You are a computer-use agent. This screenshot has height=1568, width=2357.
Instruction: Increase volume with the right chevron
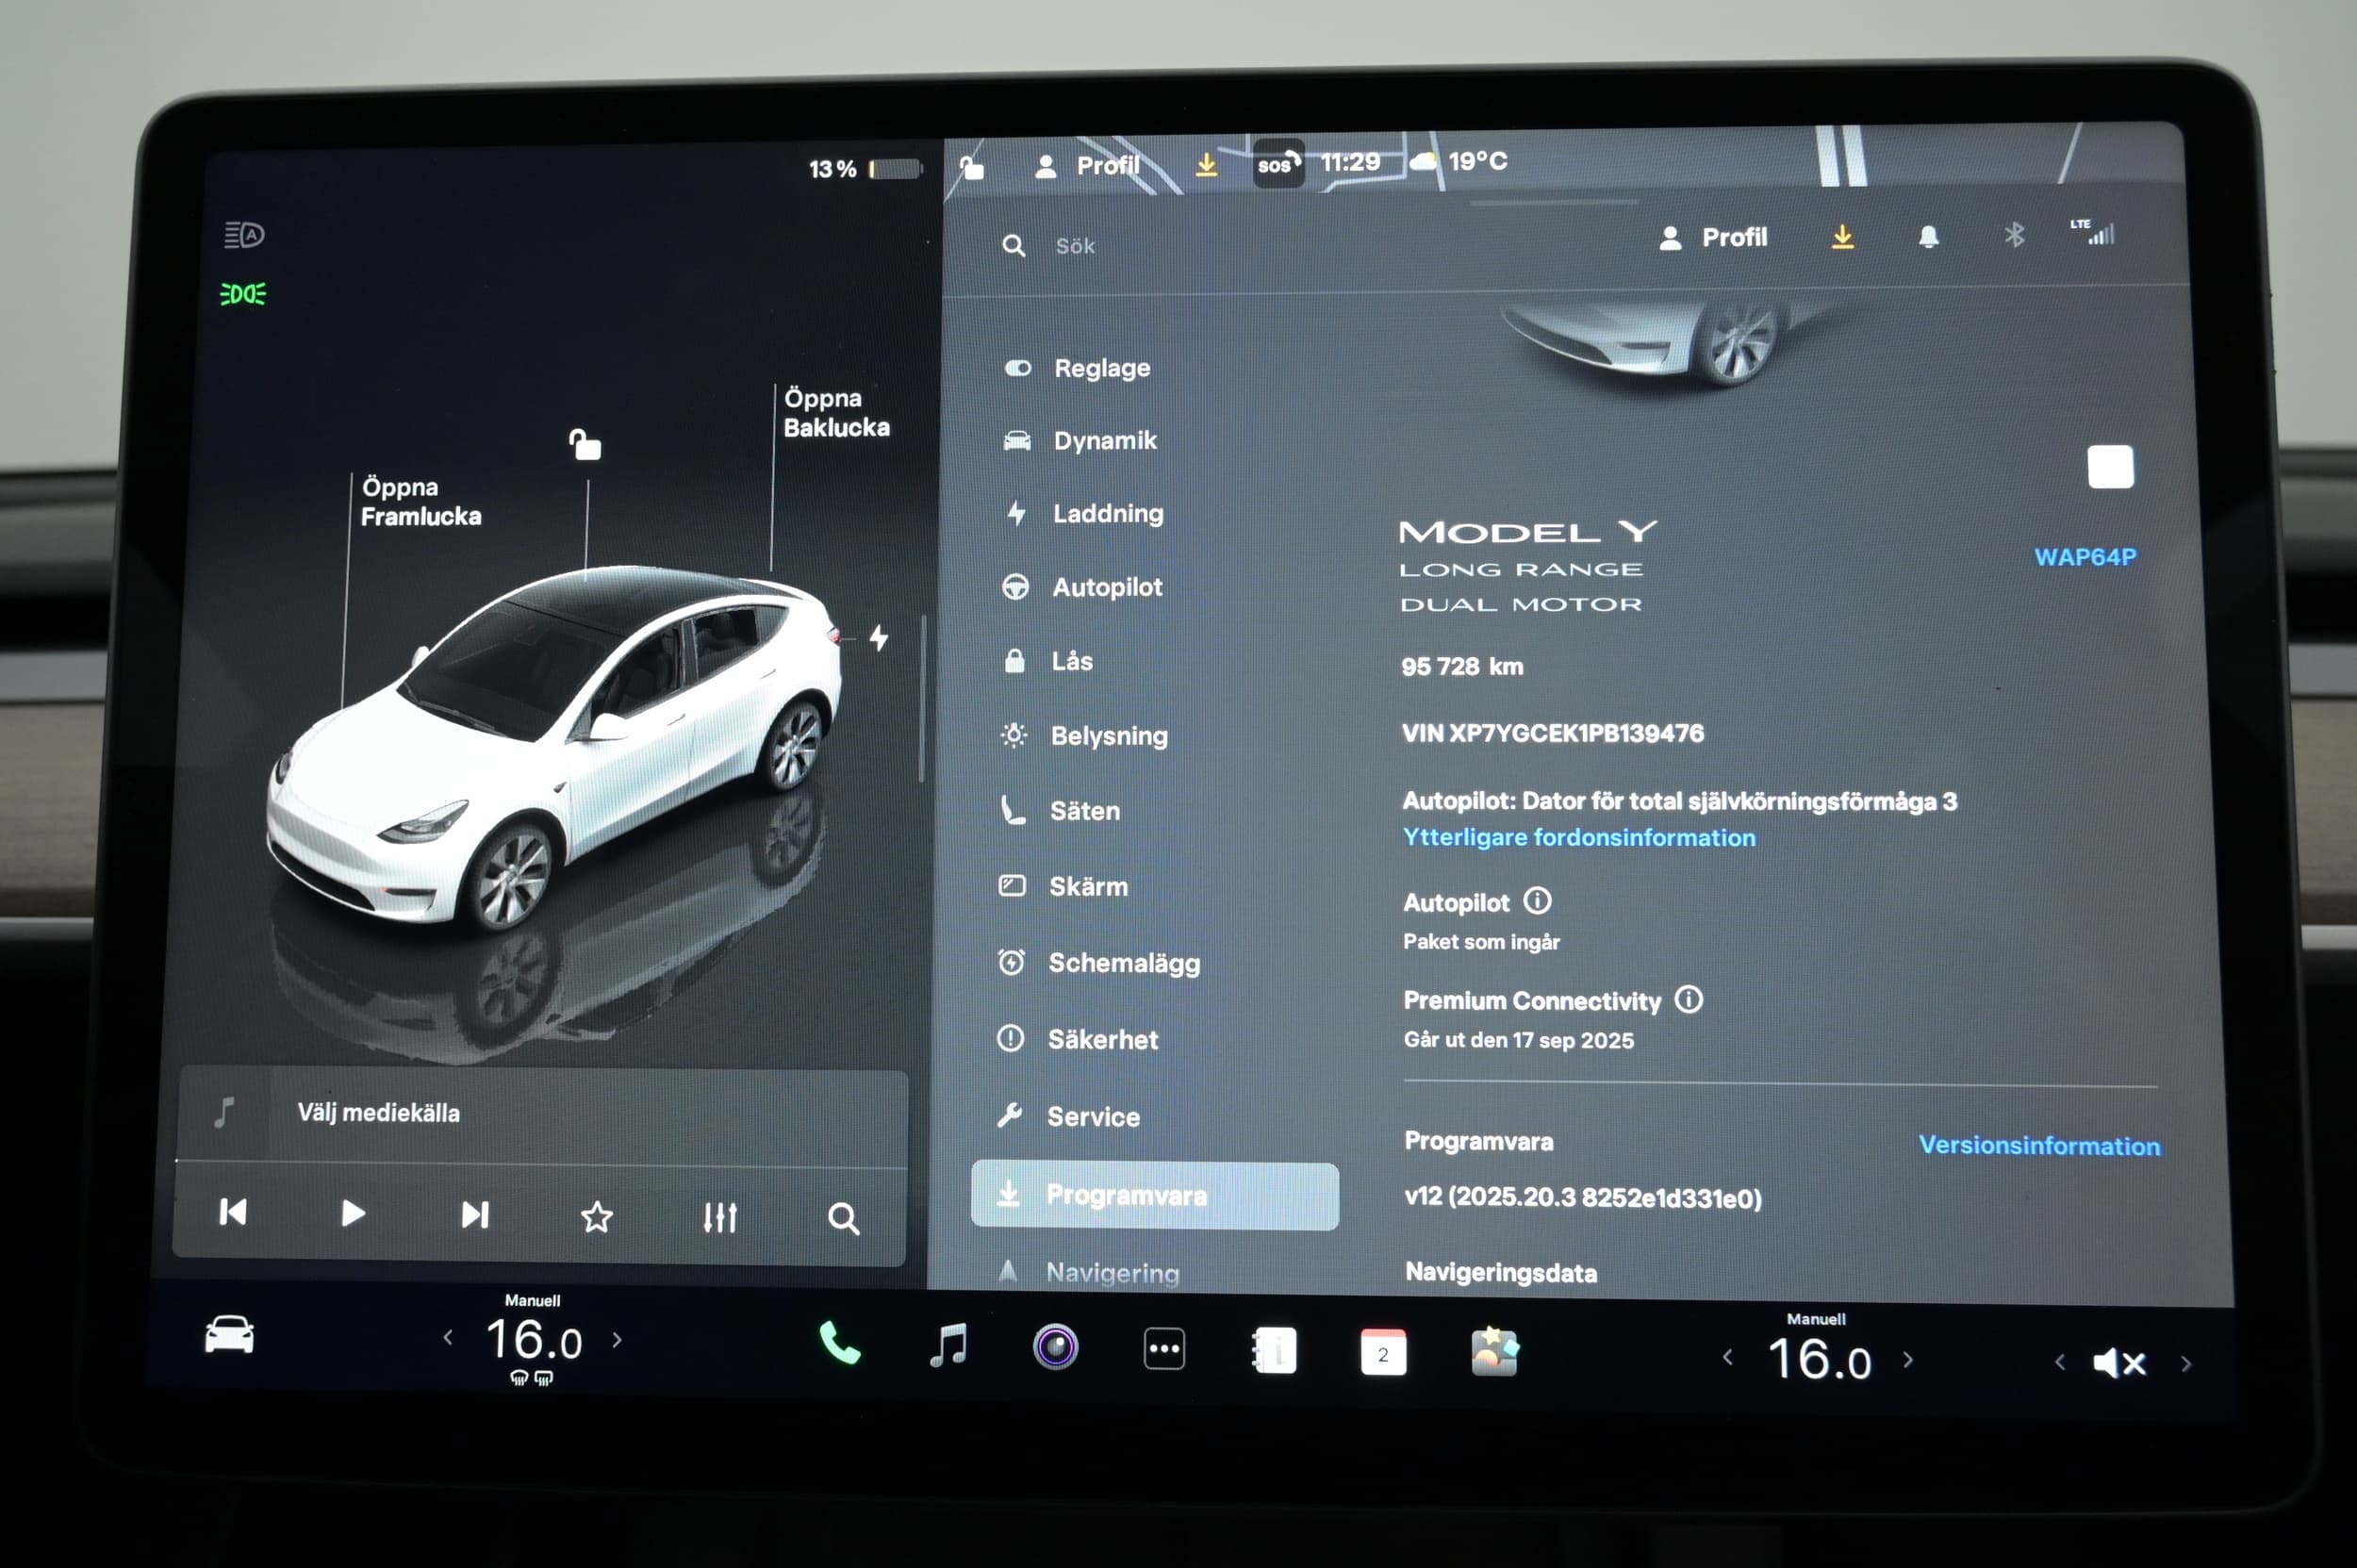click(x=2186, y=1364)
